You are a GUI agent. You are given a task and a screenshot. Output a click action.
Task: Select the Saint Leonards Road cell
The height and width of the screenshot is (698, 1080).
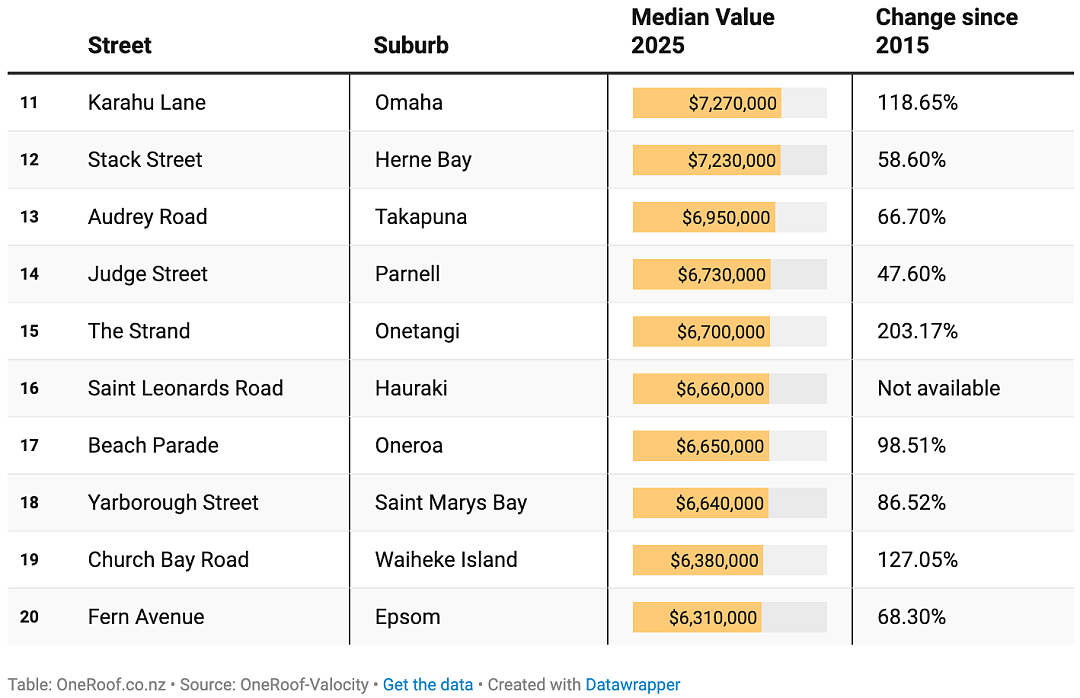click(x=185, y=388)
